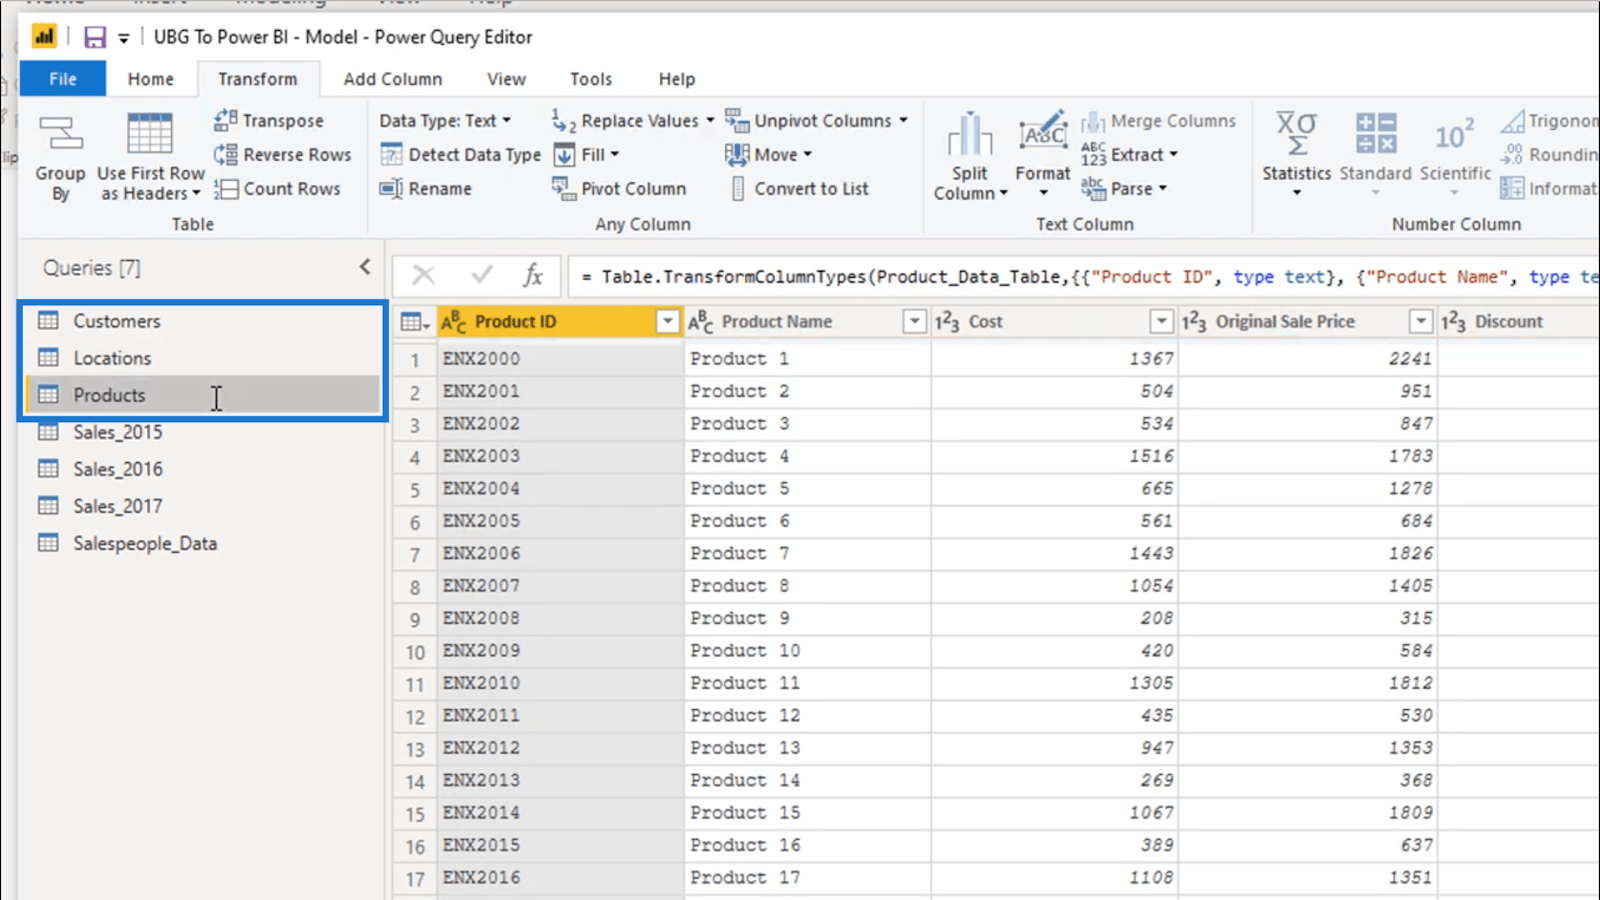Click the Rename button

[426, 189]
